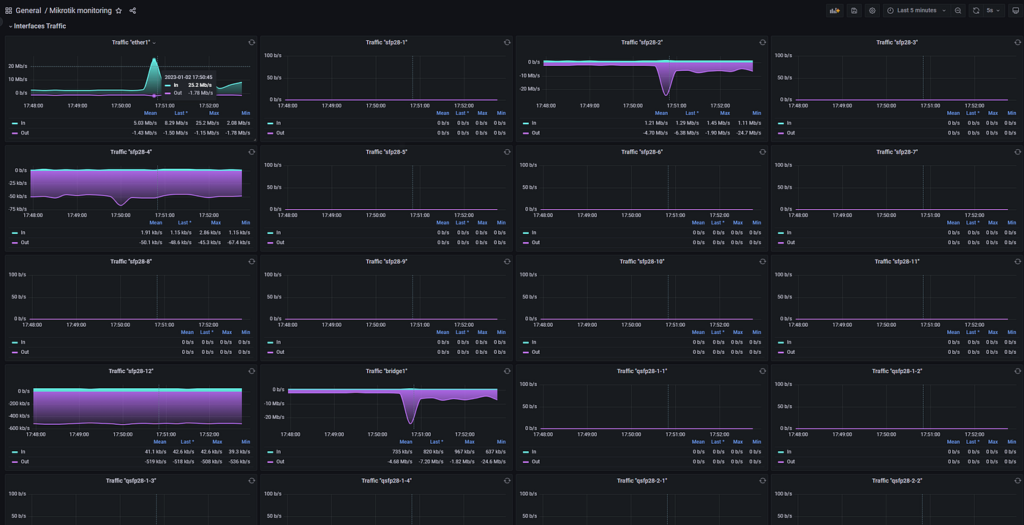1024x525 pixels.
Task: Open Traffic "sfp28-4" panel menu
Action: pos(131,152)
